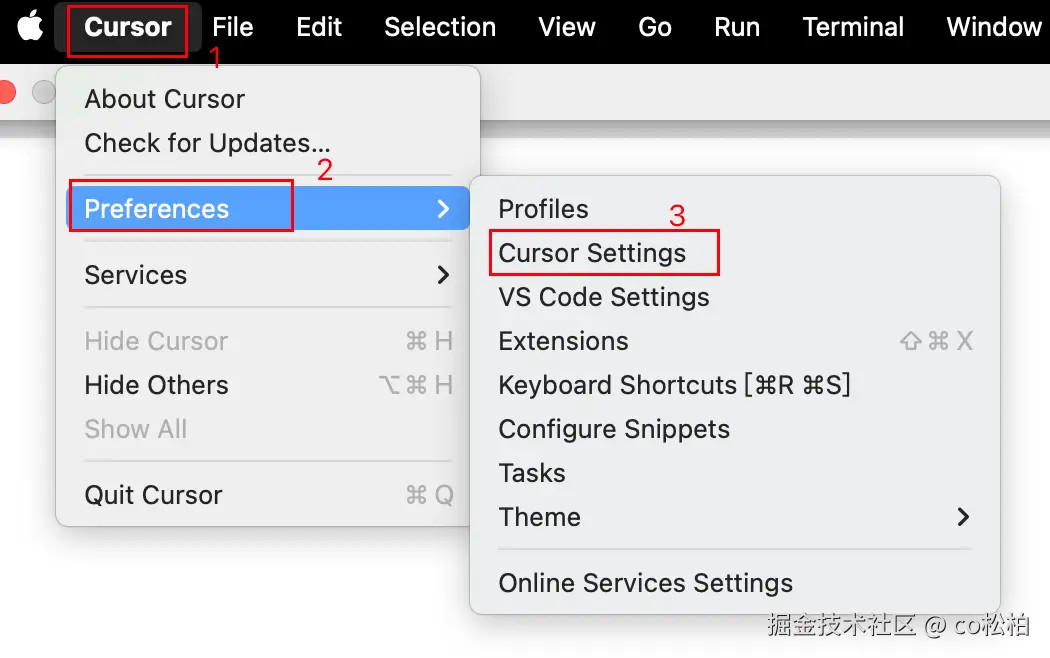Open the Apple logo menu
Image resolution: width=1050 pixels, height=658 pixels.
pyautogui.click(x=30, y=27)
